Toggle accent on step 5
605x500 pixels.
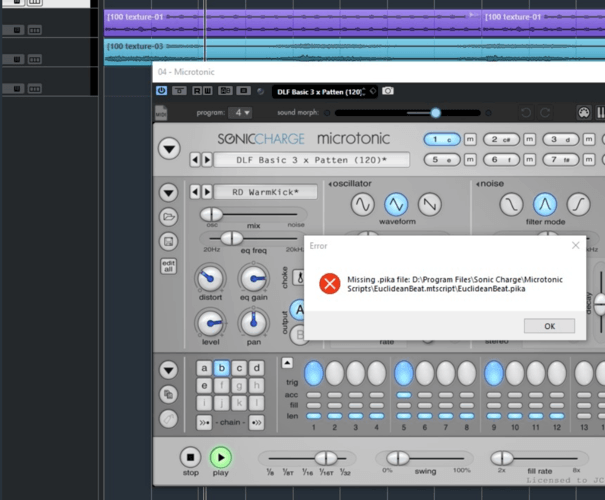[x=404, y=395]
